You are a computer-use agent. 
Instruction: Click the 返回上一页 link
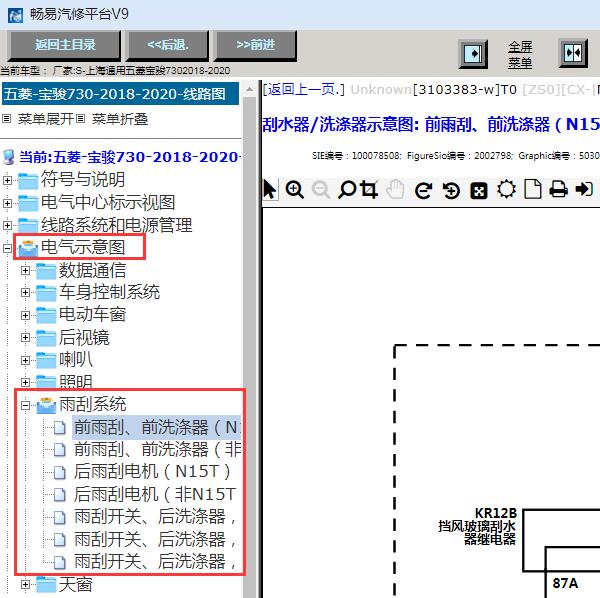[x=303, y=89]
